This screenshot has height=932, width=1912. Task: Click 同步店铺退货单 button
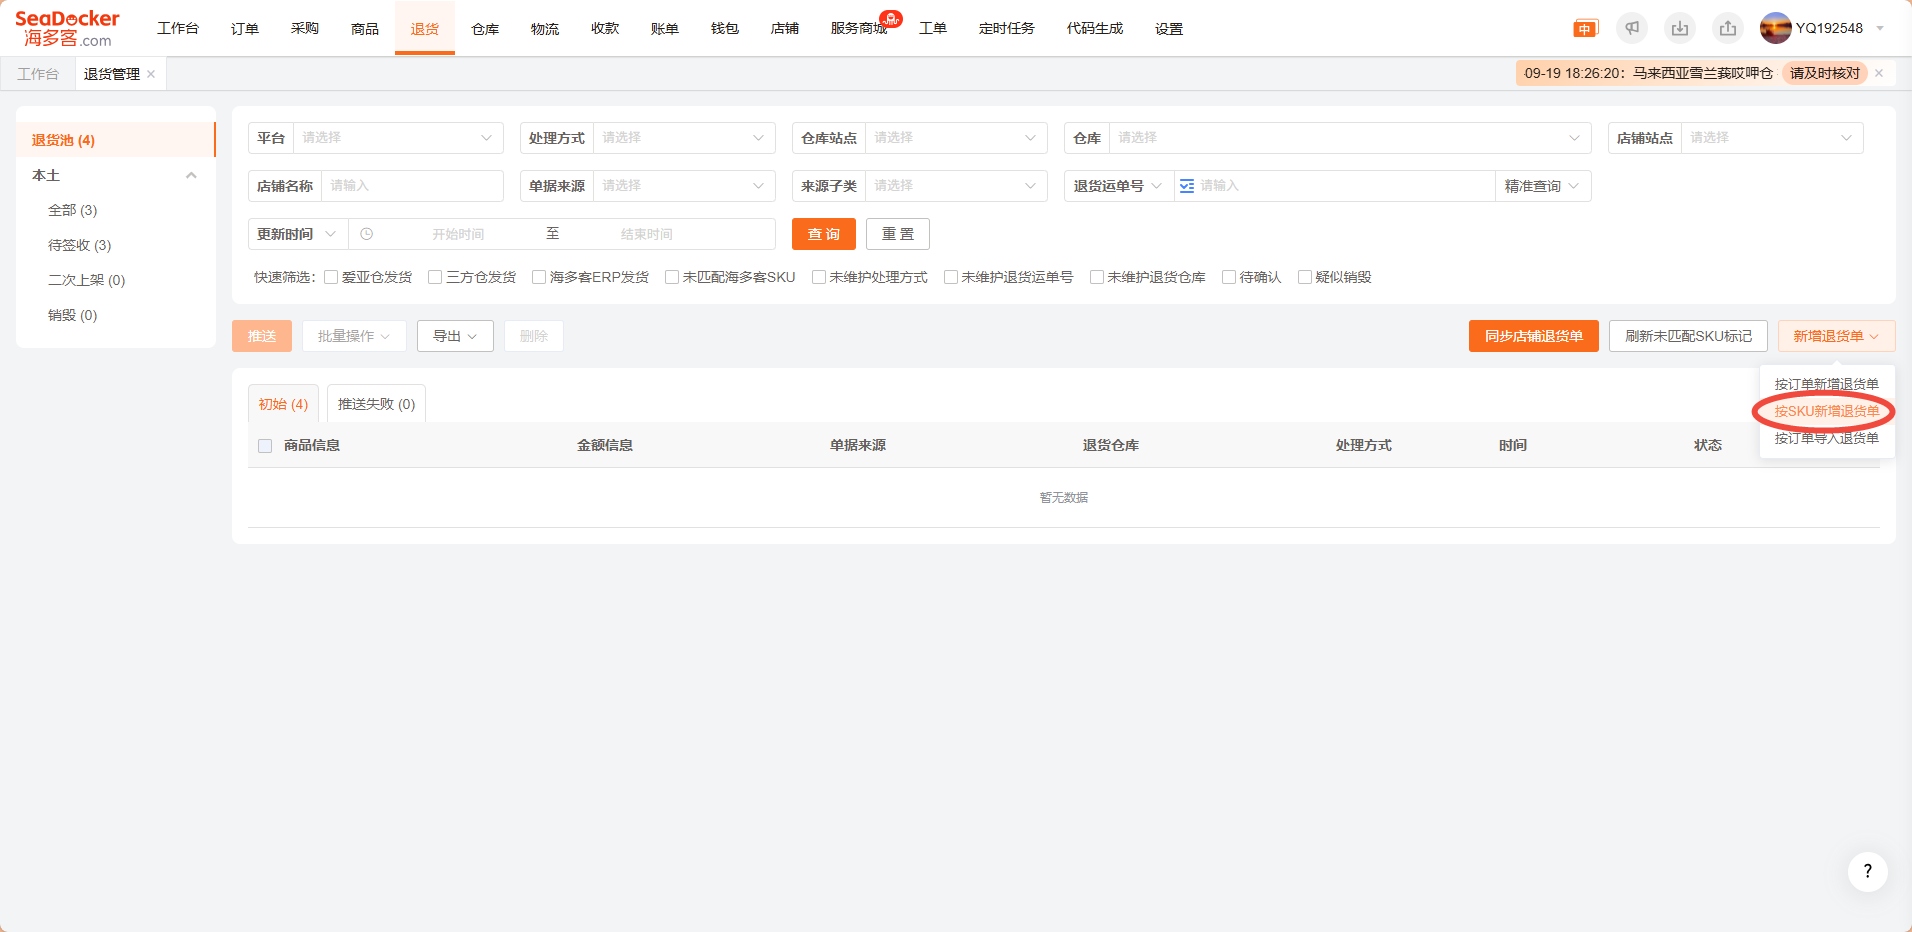click(1533, 336)
